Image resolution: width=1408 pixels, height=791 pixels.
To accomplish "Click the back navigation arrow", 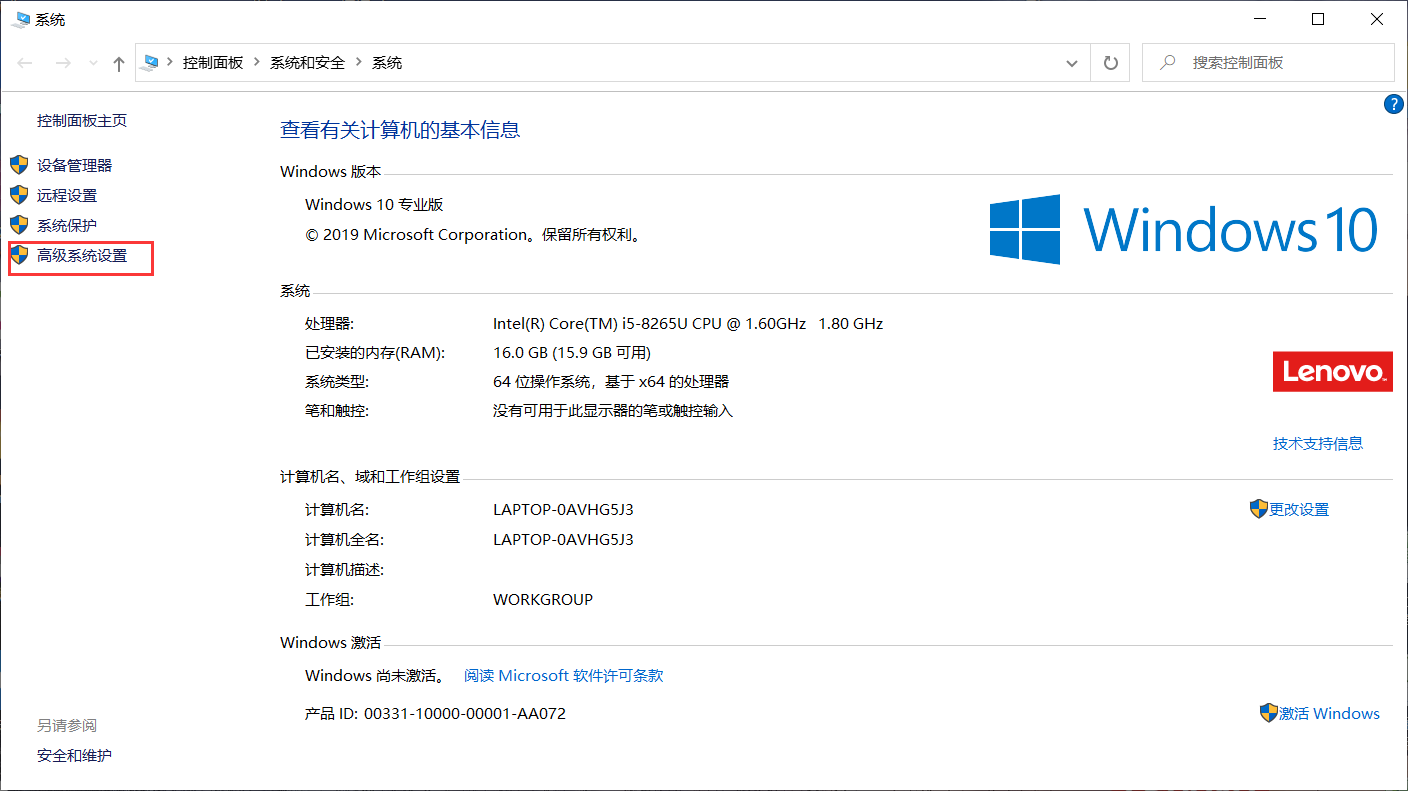I will click(x=26, y=63).
